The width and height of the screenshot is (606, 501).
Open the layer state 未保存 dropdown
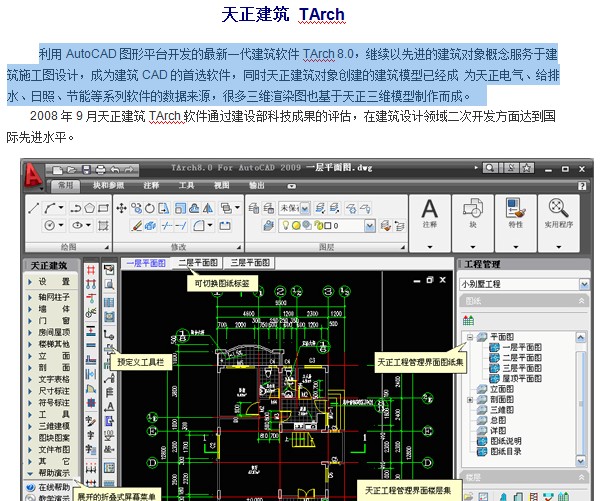click(305, 208)
